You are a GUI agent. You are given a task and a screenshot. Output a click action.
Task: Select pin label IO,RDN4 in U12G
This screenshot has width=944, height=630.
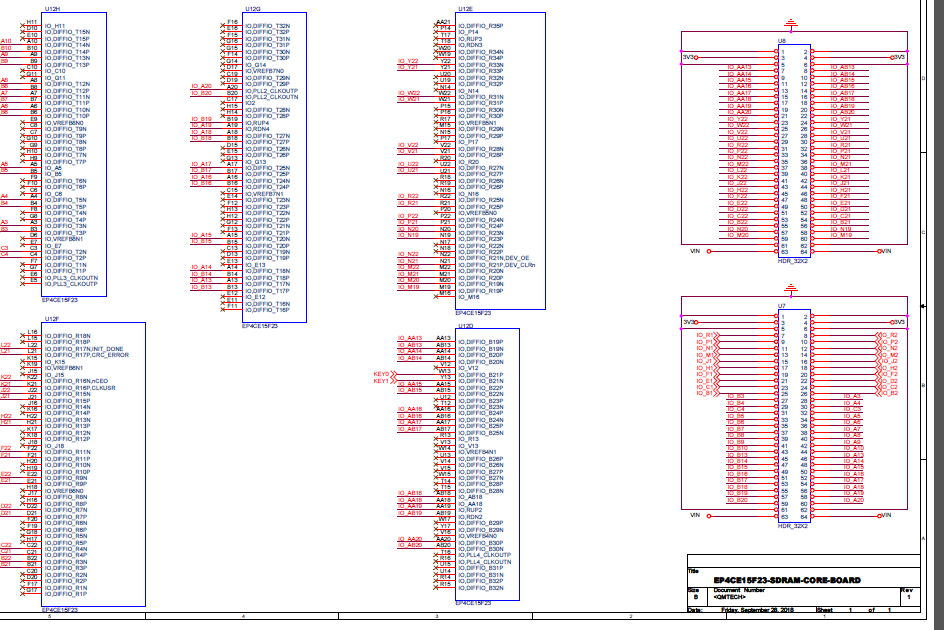click(257, 129)
